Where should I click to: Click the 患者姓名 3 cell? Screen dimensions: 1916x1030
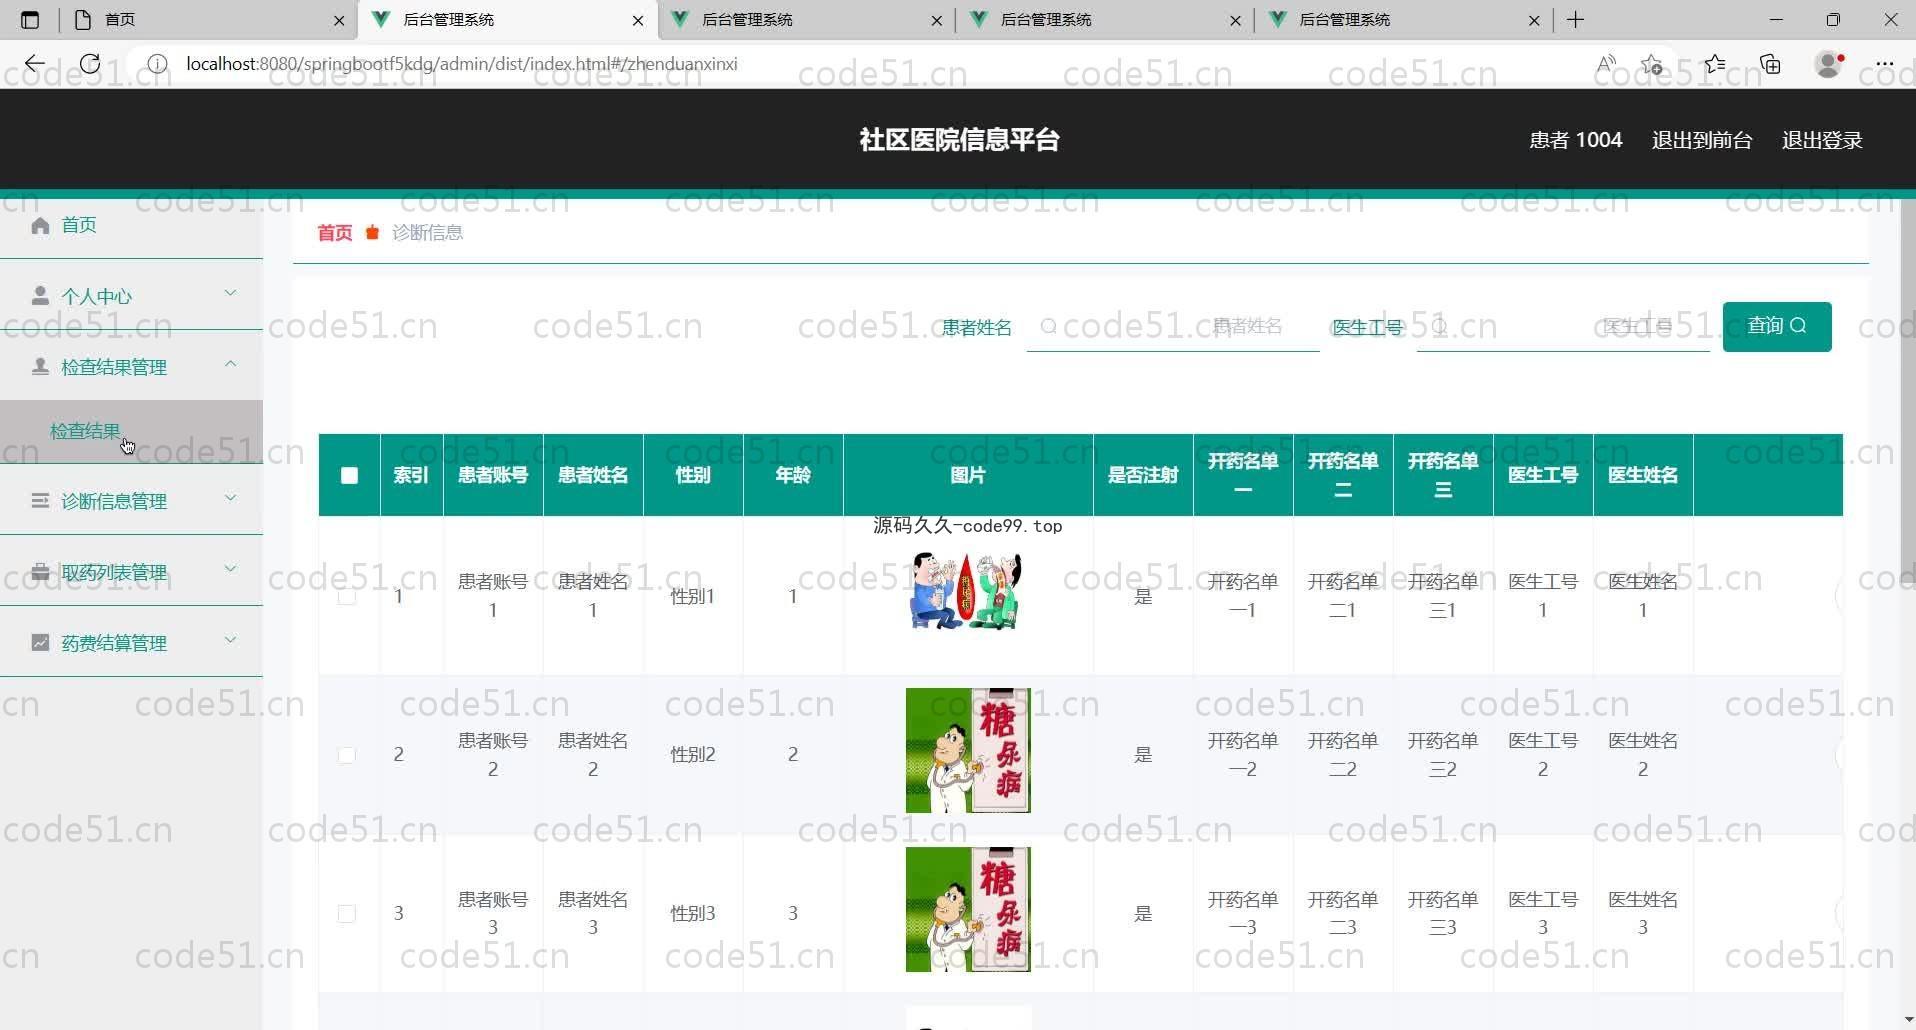click(x=593, y=913)
